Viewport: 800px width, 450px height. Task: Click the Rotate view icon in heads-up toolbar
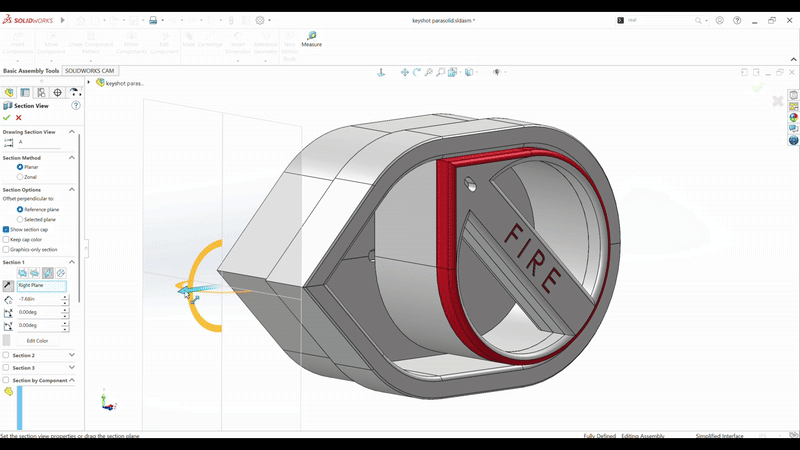(417, 72)
